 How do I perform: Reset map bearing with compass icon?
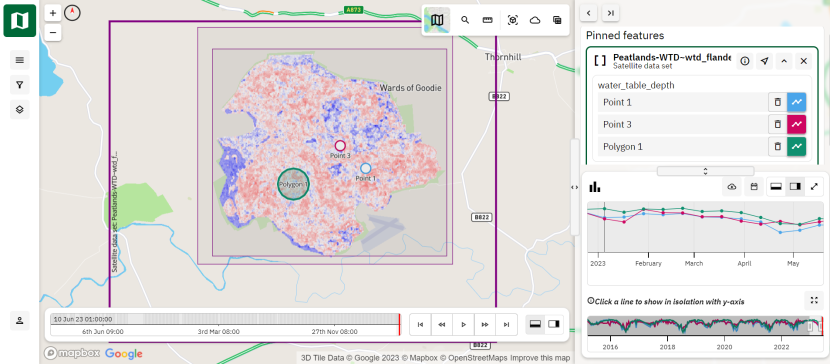(72, 13)
